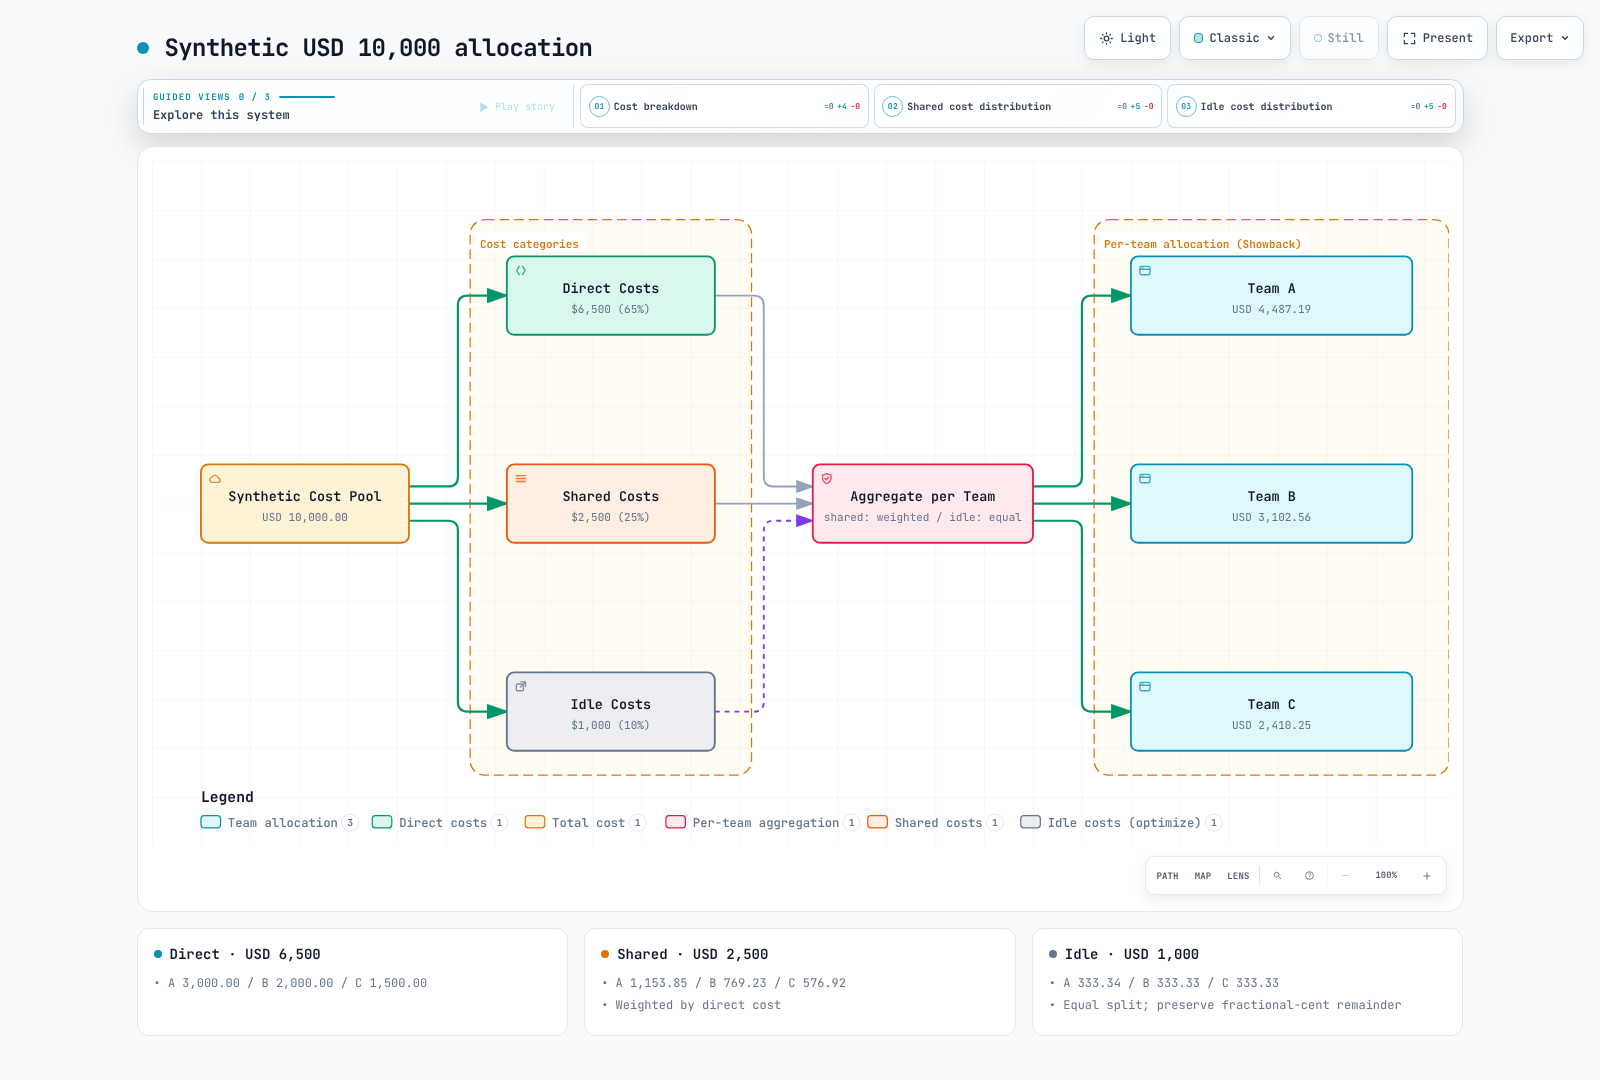Click the code icon on Direct Costs node
The height and width of the screenshot is (1080, 1600).
coord(521,271)
